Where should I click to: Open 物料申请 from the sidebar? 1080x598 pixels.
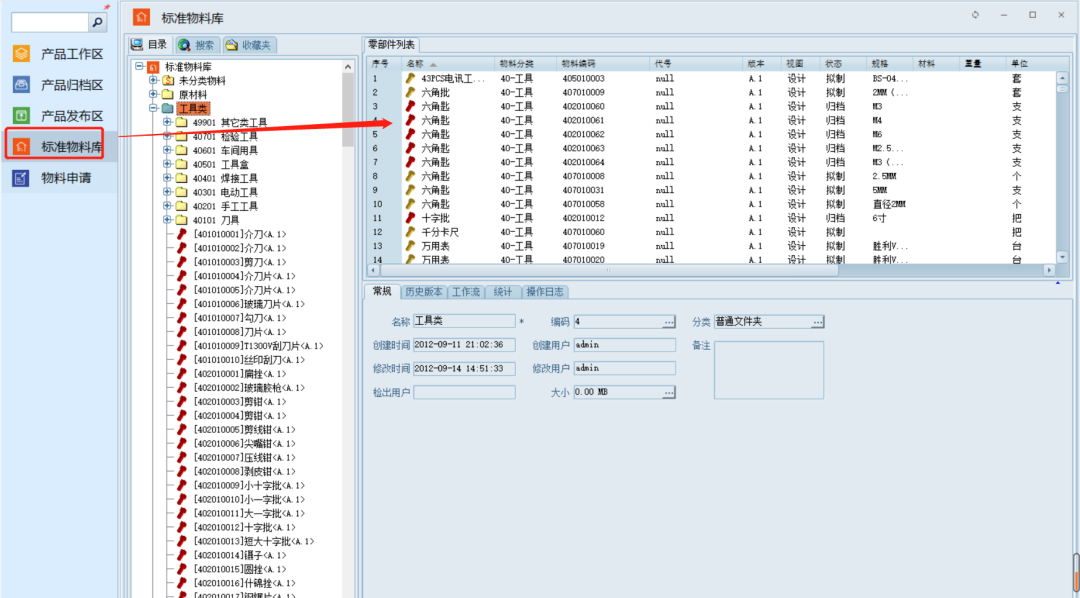[x=65, y=178]
